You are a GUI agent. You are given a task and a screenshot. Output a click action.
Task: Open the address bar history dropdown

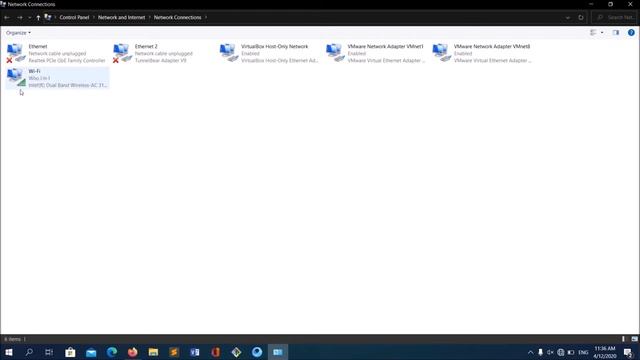[x=568, y=18]
